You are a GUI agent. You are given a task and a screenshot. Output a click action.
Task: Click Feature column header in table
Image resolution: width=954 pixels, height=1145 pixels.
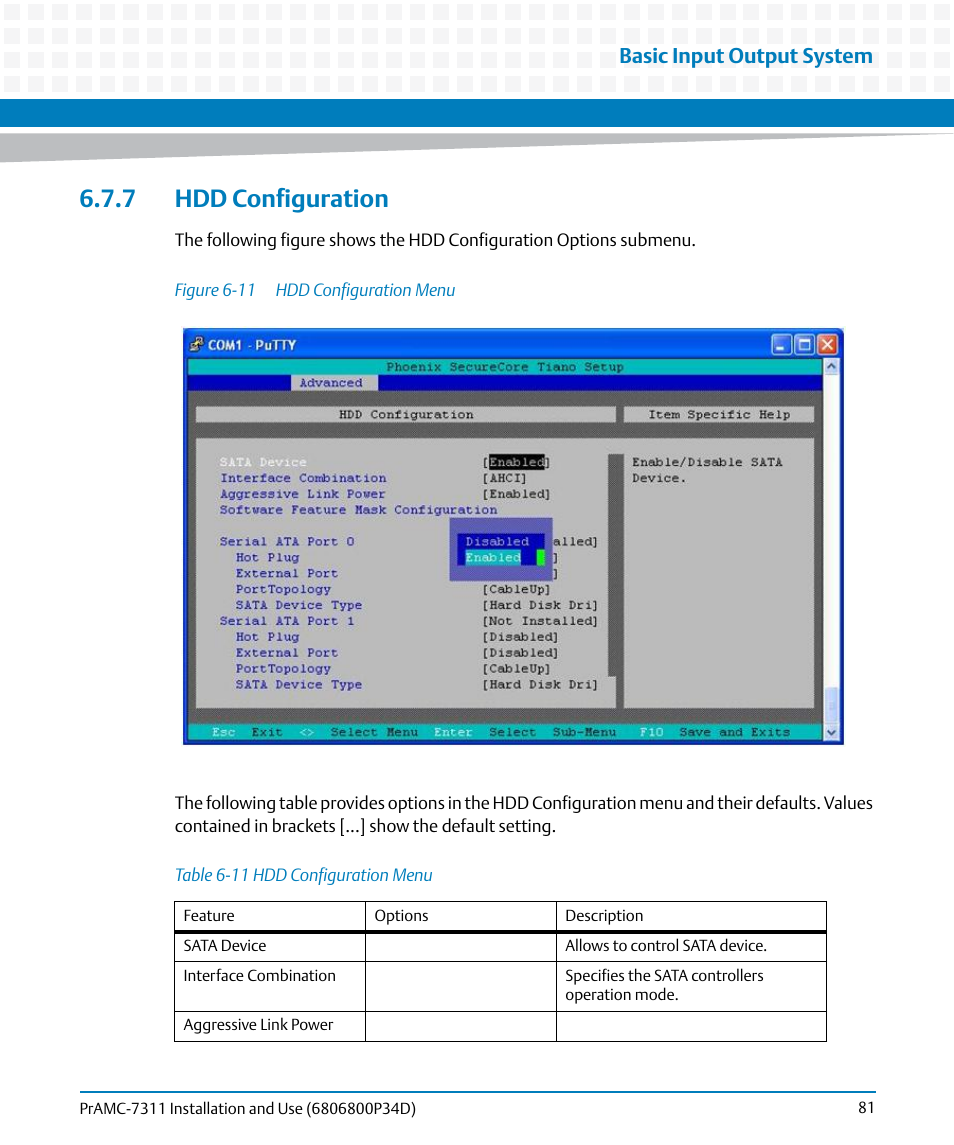[x=270, y=916]
